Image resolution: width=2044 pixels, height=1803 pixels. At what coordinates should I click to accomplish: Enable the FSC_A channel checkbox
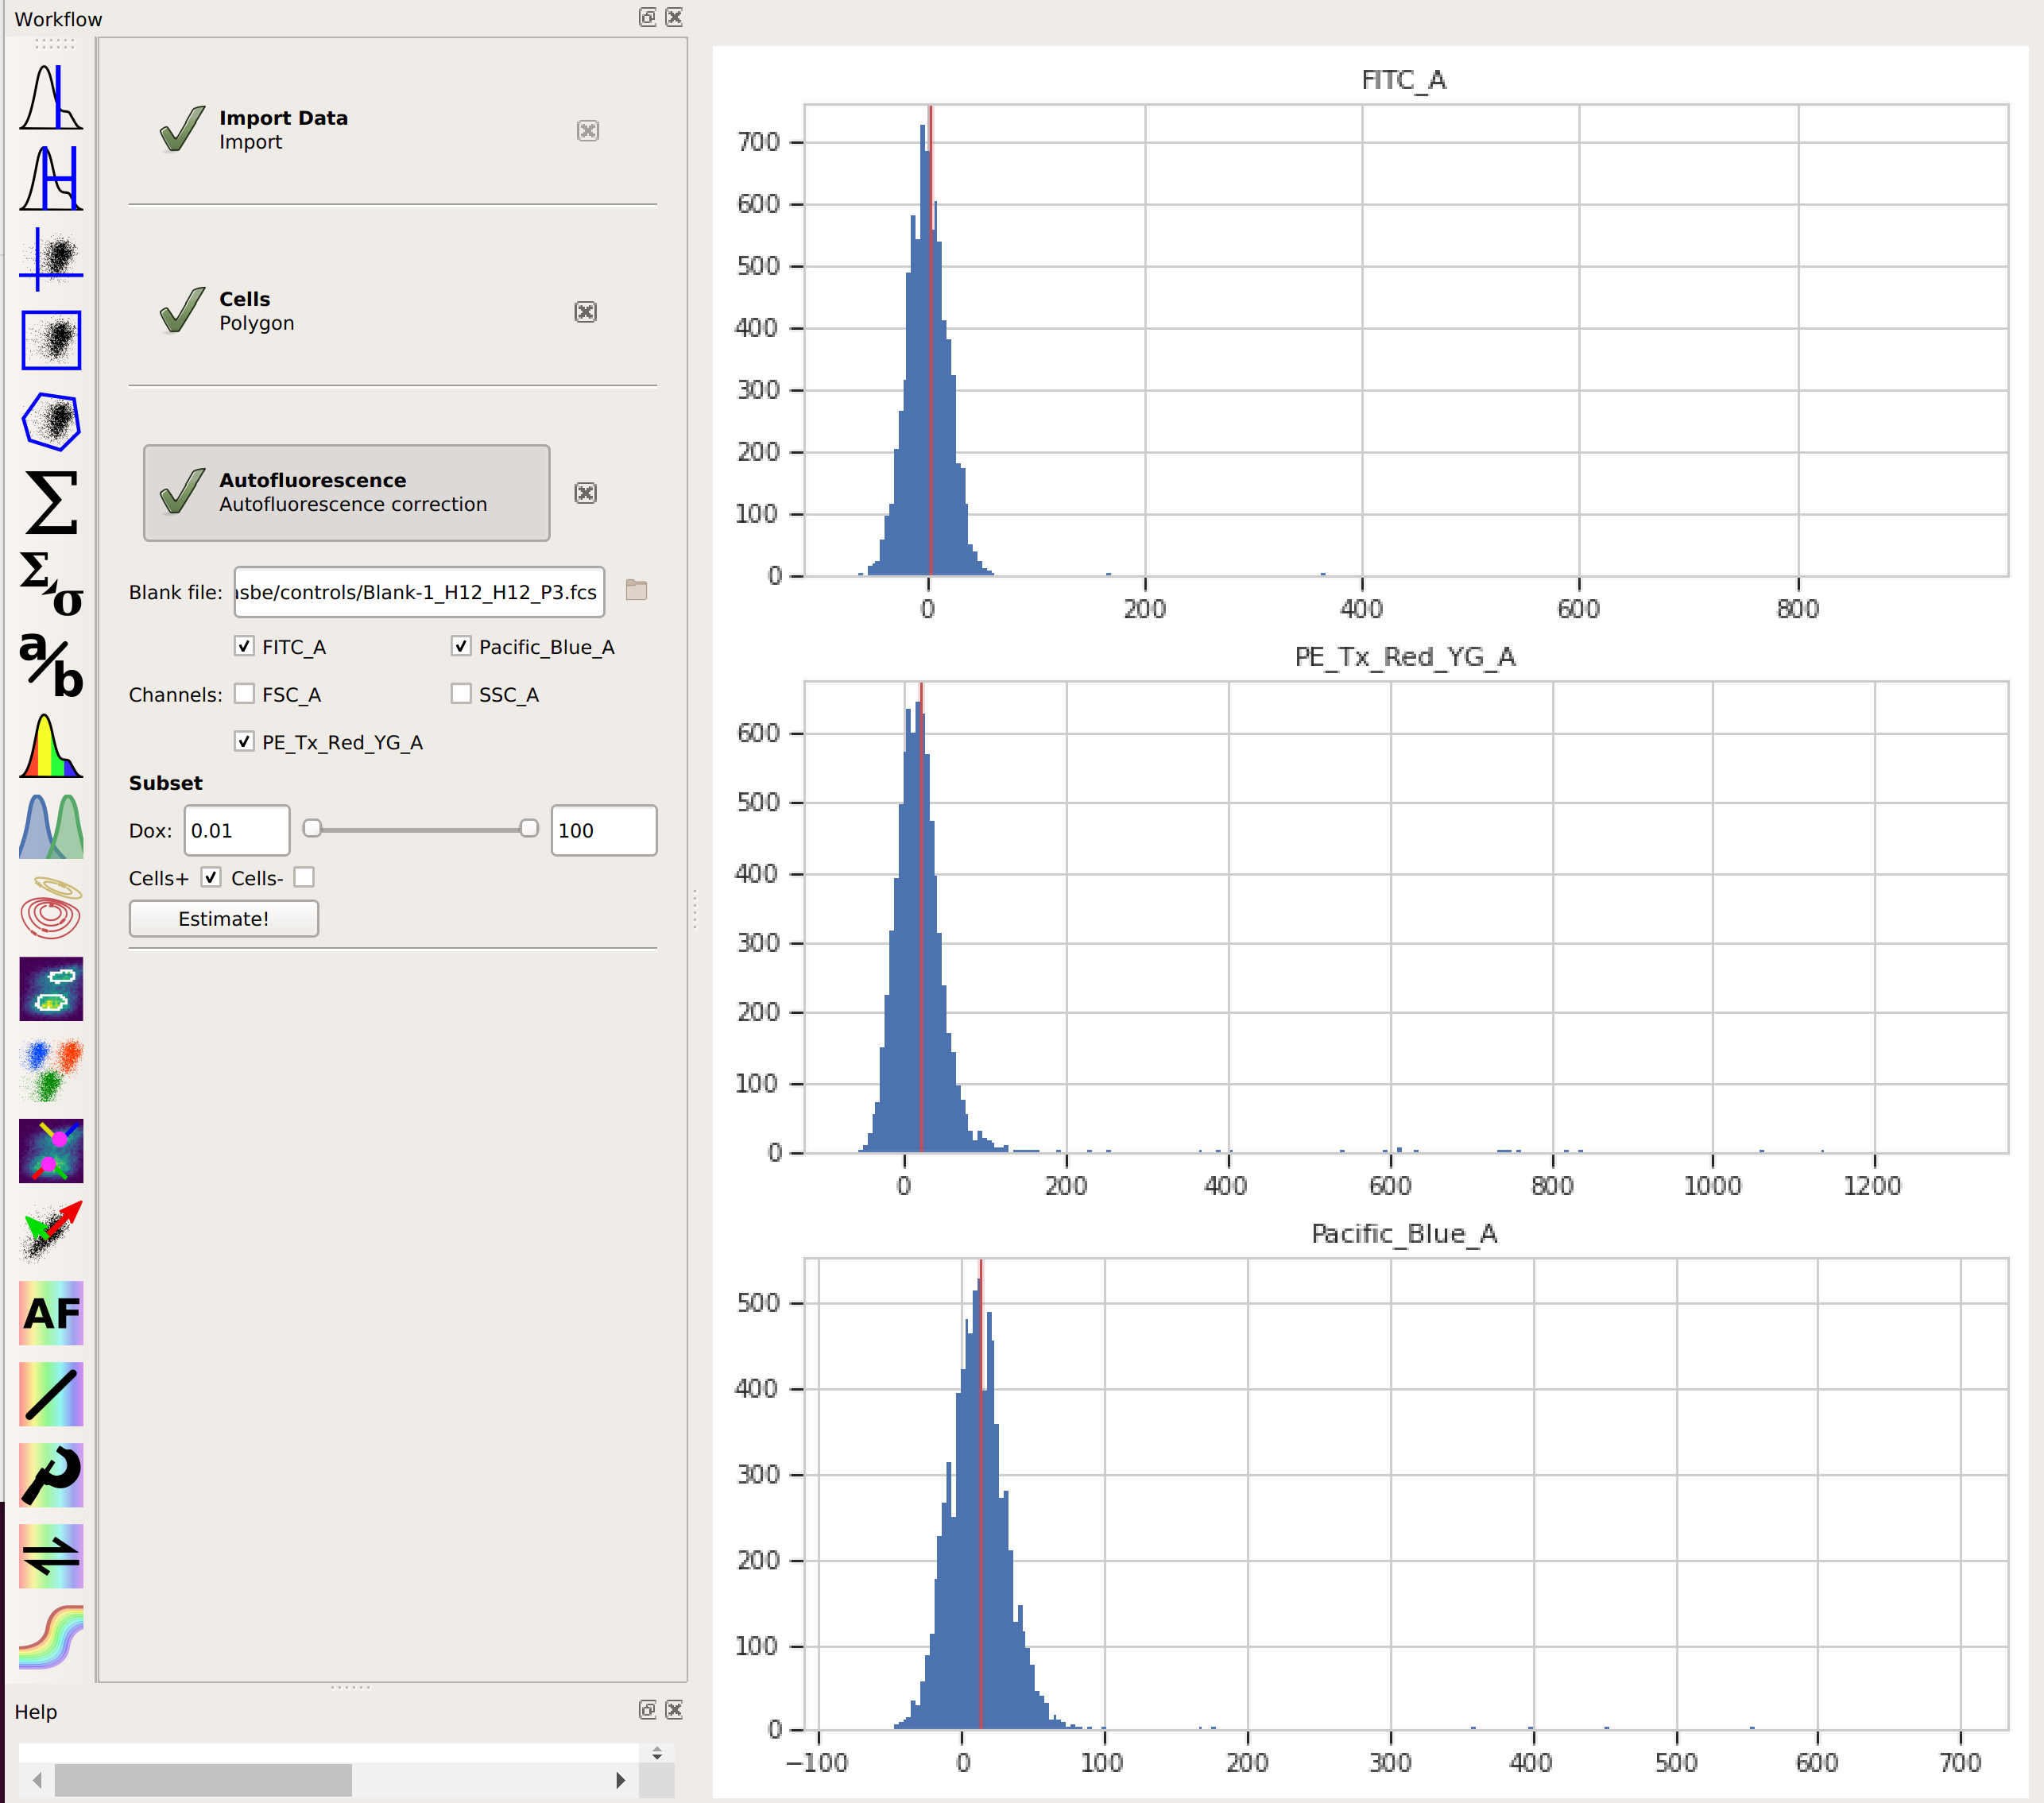click(x=244, y=694)
